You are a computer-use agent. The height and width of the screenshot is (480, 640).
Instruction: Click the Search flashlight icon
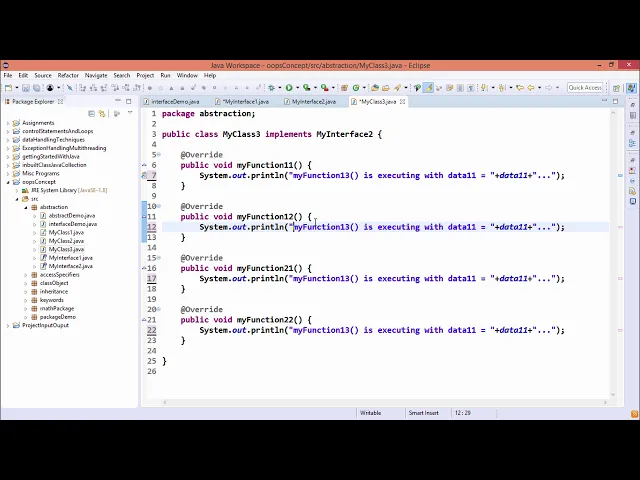[397, 87]
